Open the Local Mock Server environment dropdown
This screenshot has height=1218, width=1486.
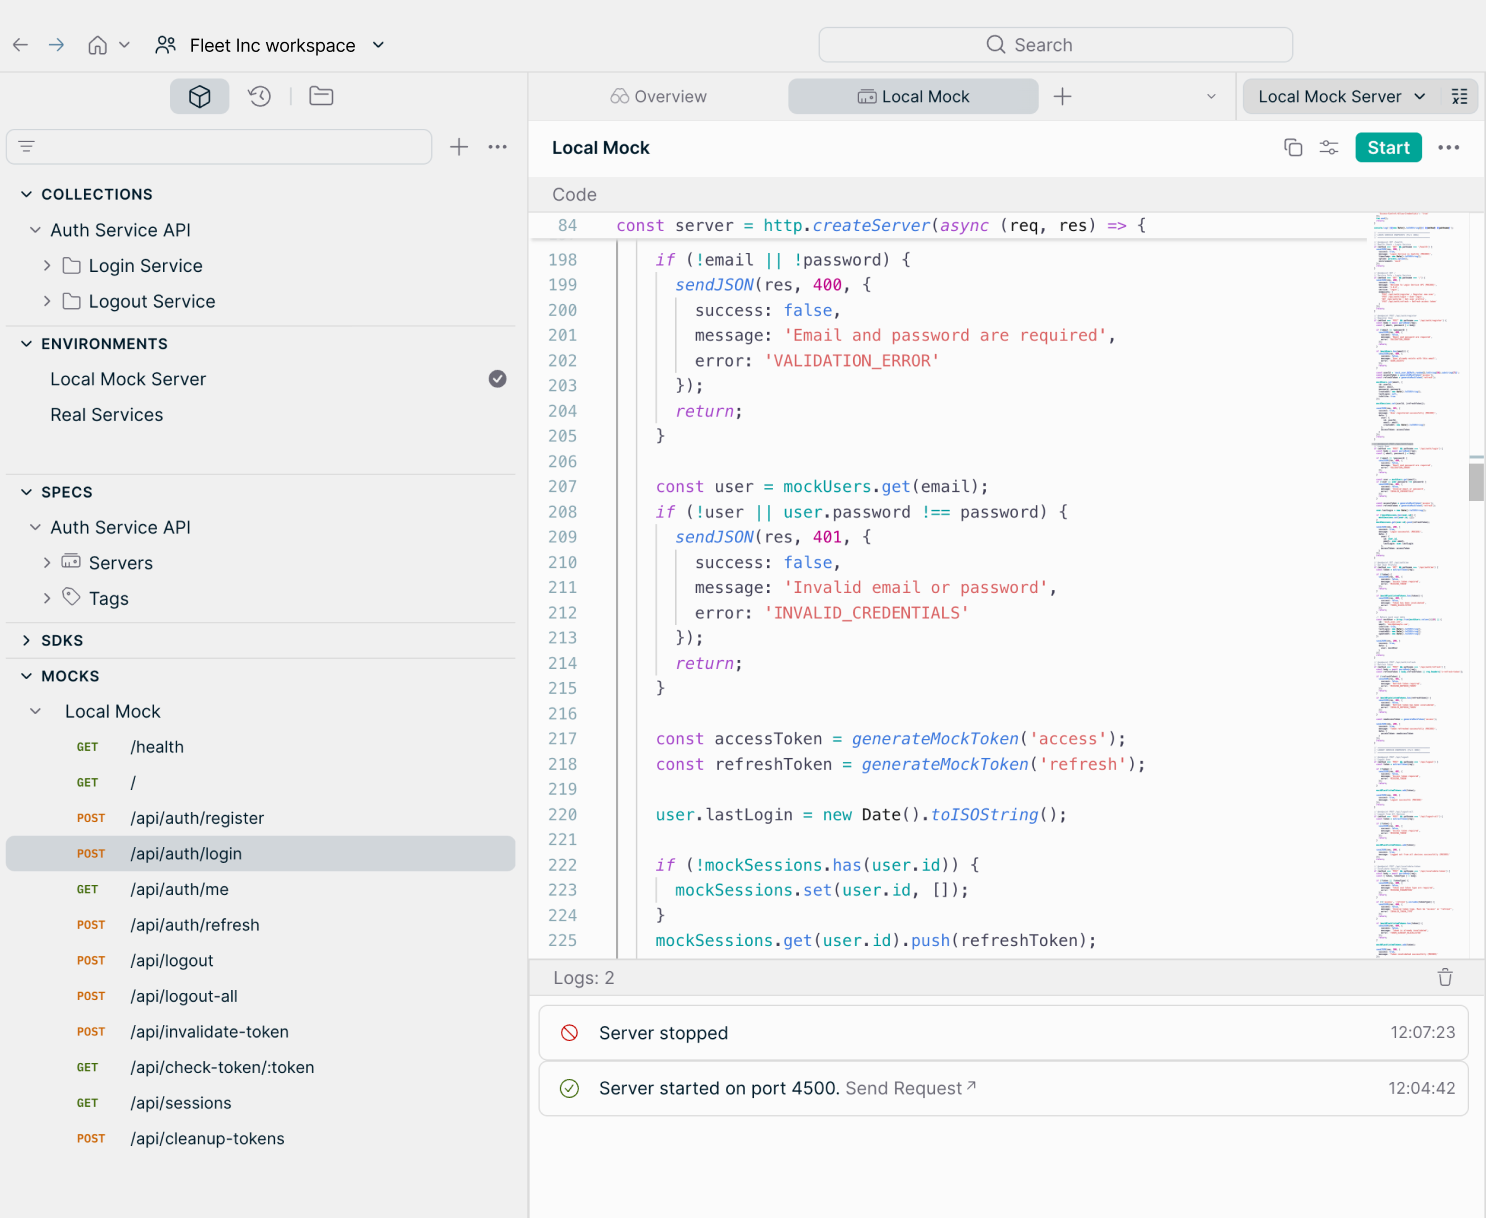(x=1340, y=96)
